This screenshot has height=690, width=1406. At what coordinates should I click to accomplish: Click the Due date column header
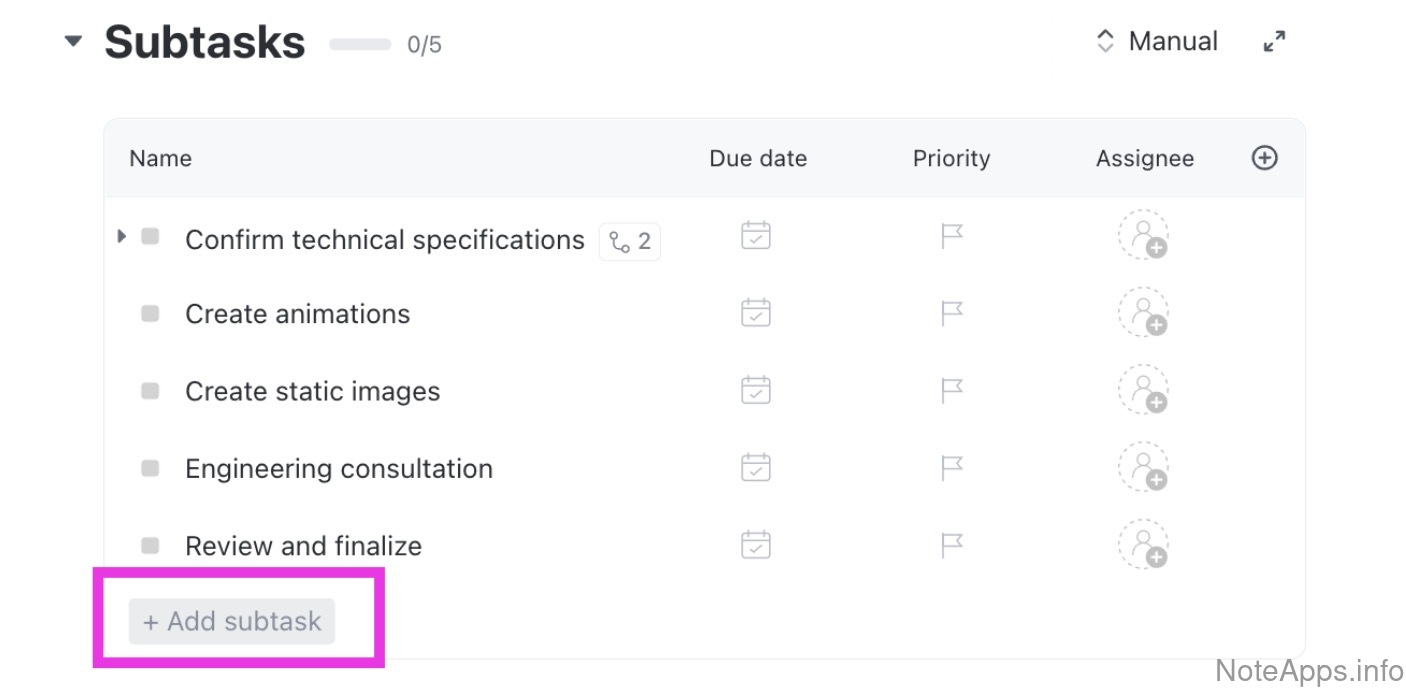(758, 158)
